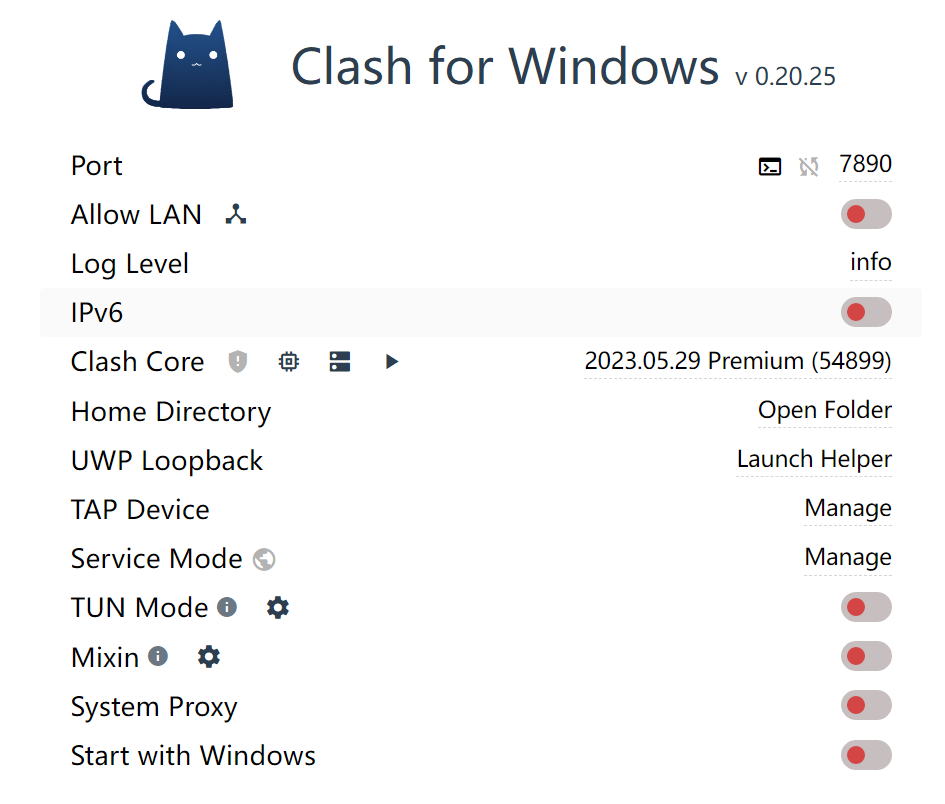The image size is (945, 804).
Task: Click Open Folder for Home Directory
Action: (x=824, y=410)
